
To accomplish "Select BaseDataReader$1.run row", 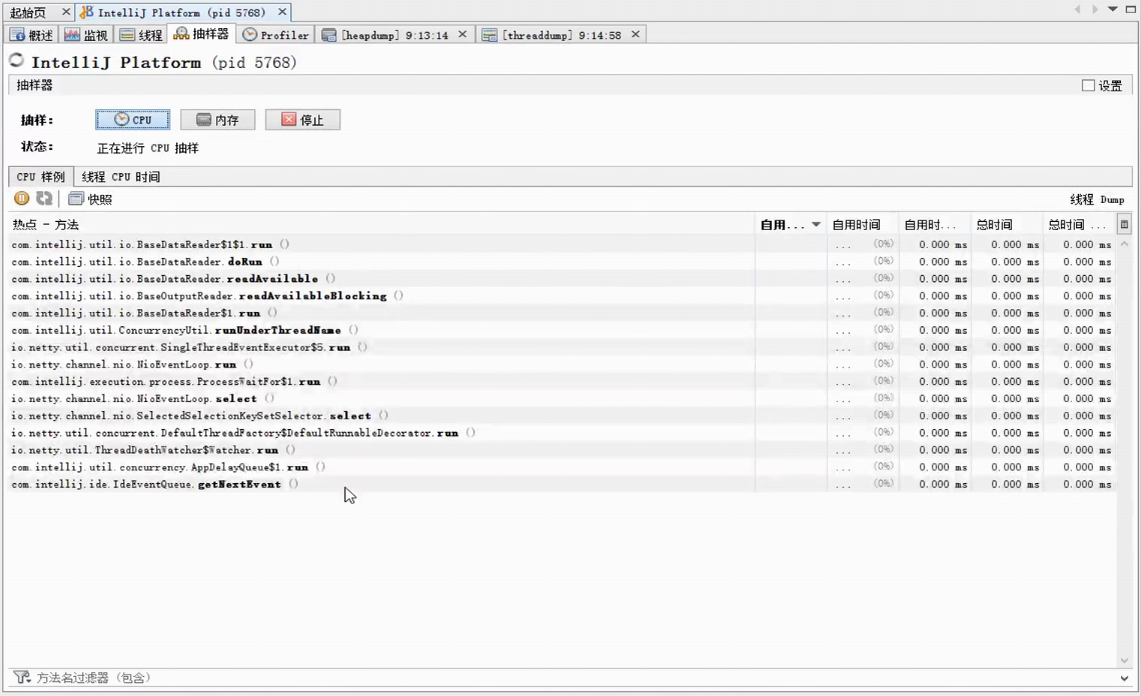I will click(563, 313).
